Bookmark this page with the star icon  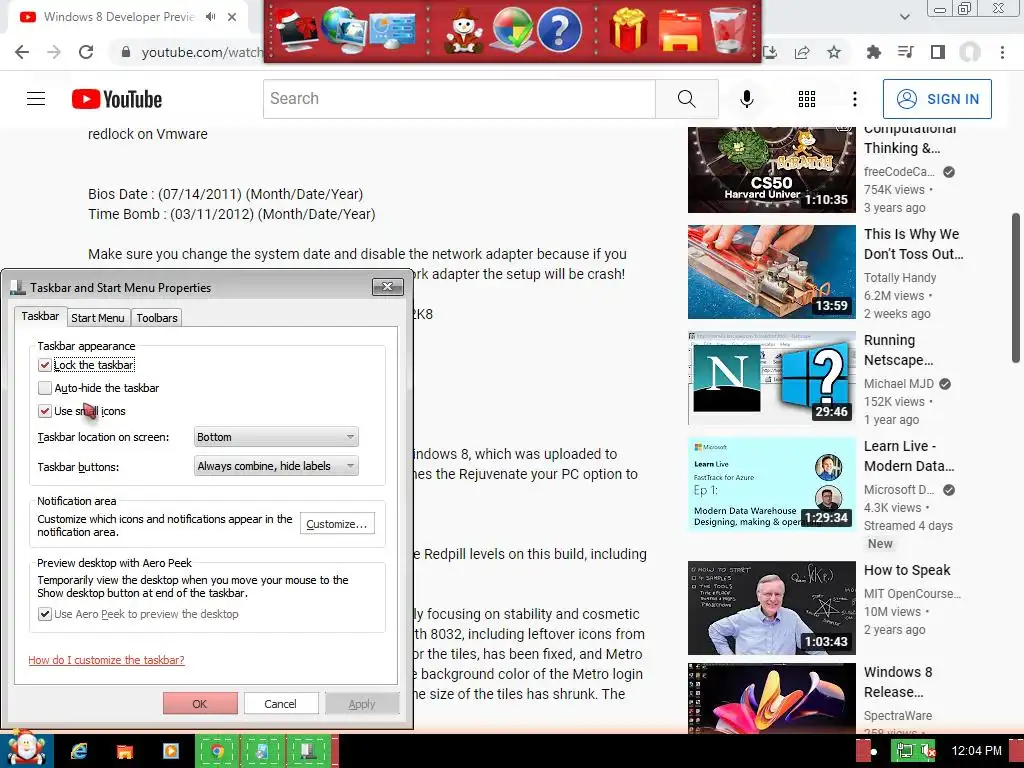point(834,52)
